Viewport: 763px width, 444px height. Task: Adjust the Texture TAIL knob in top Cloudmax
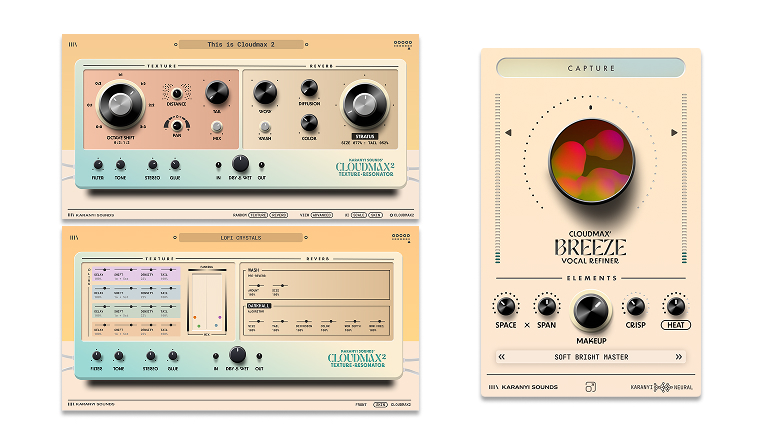click(x=217, y=92)
